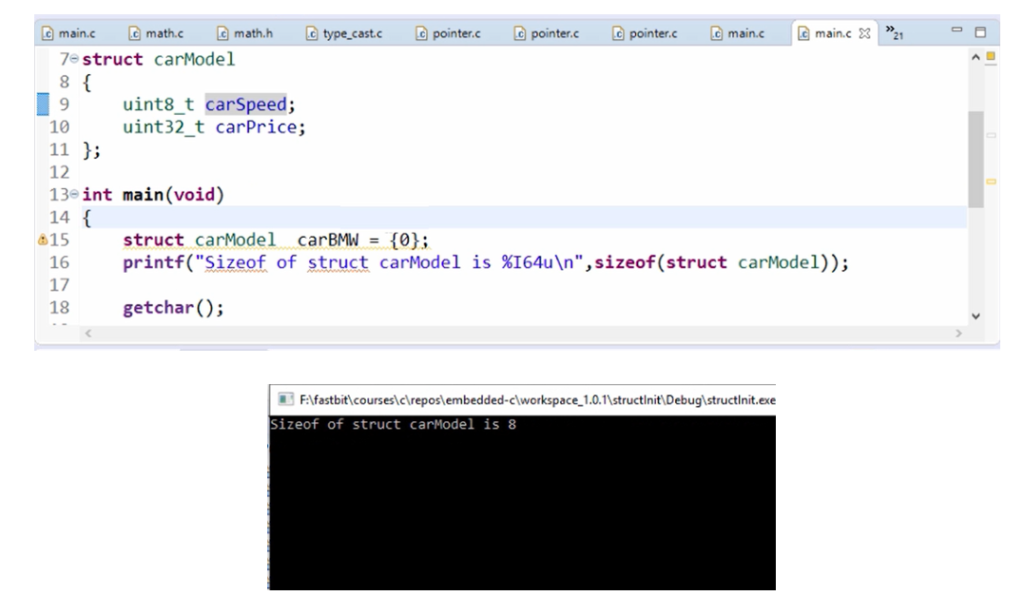Click line number 12 in the gutter
Screen dimensions: 1024x615
tap(59, 172)
